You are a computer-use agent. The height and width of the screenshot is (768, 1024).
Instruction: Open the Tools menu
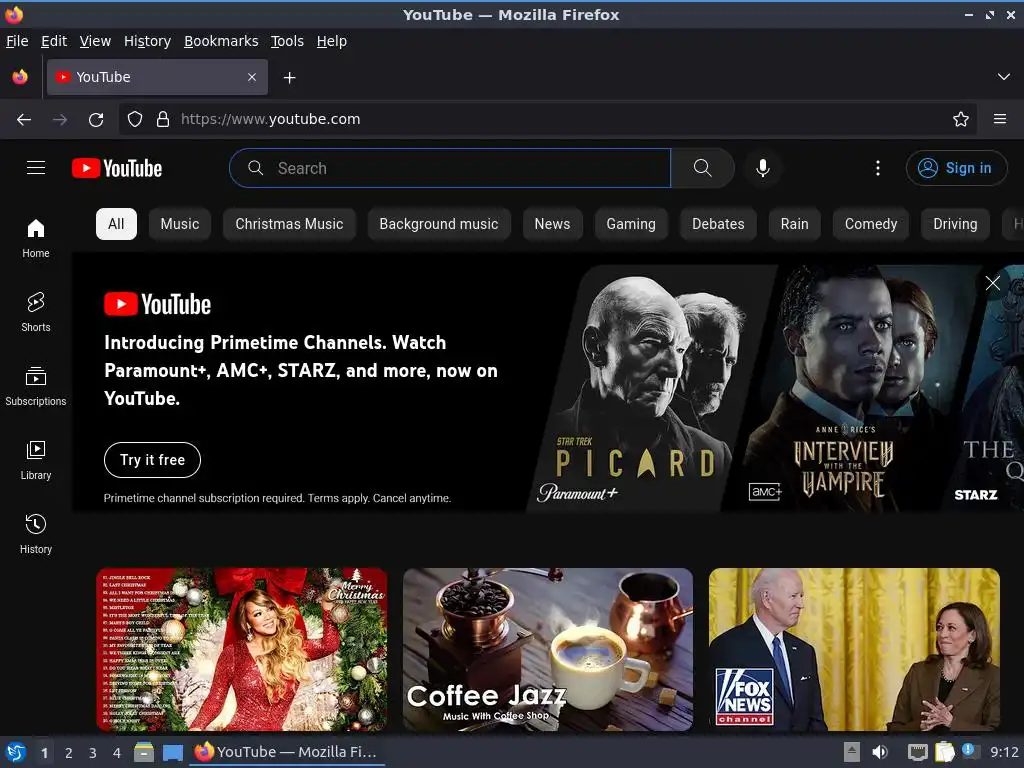(287, 41)
